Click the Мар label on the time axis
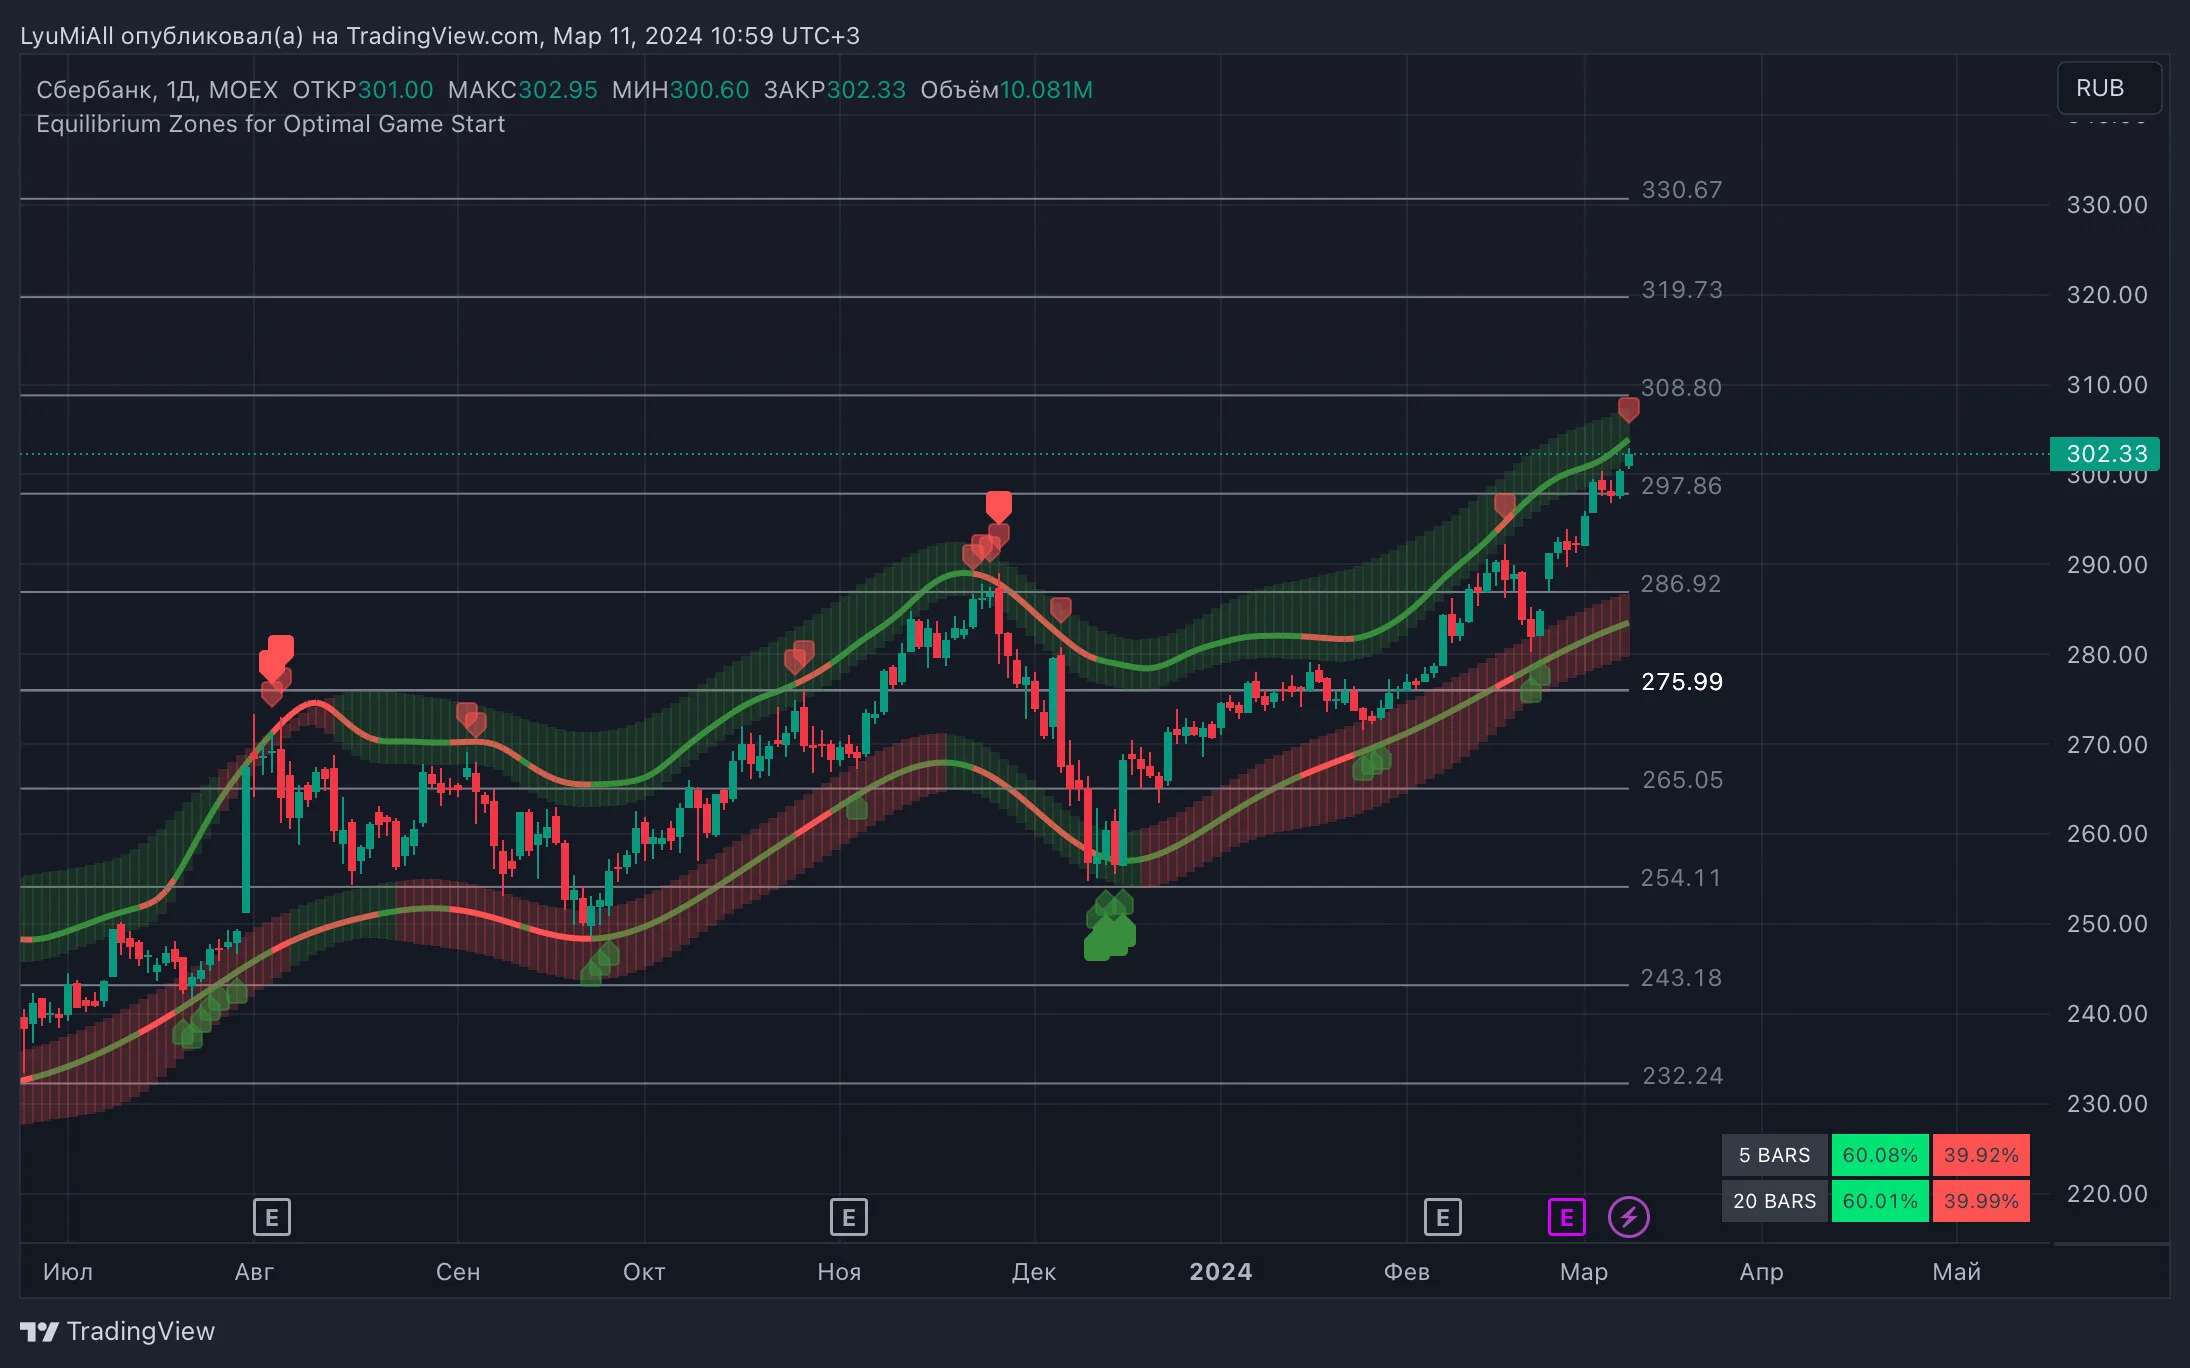This screenshot has height=1368, width=2190. point(1584,1272)
